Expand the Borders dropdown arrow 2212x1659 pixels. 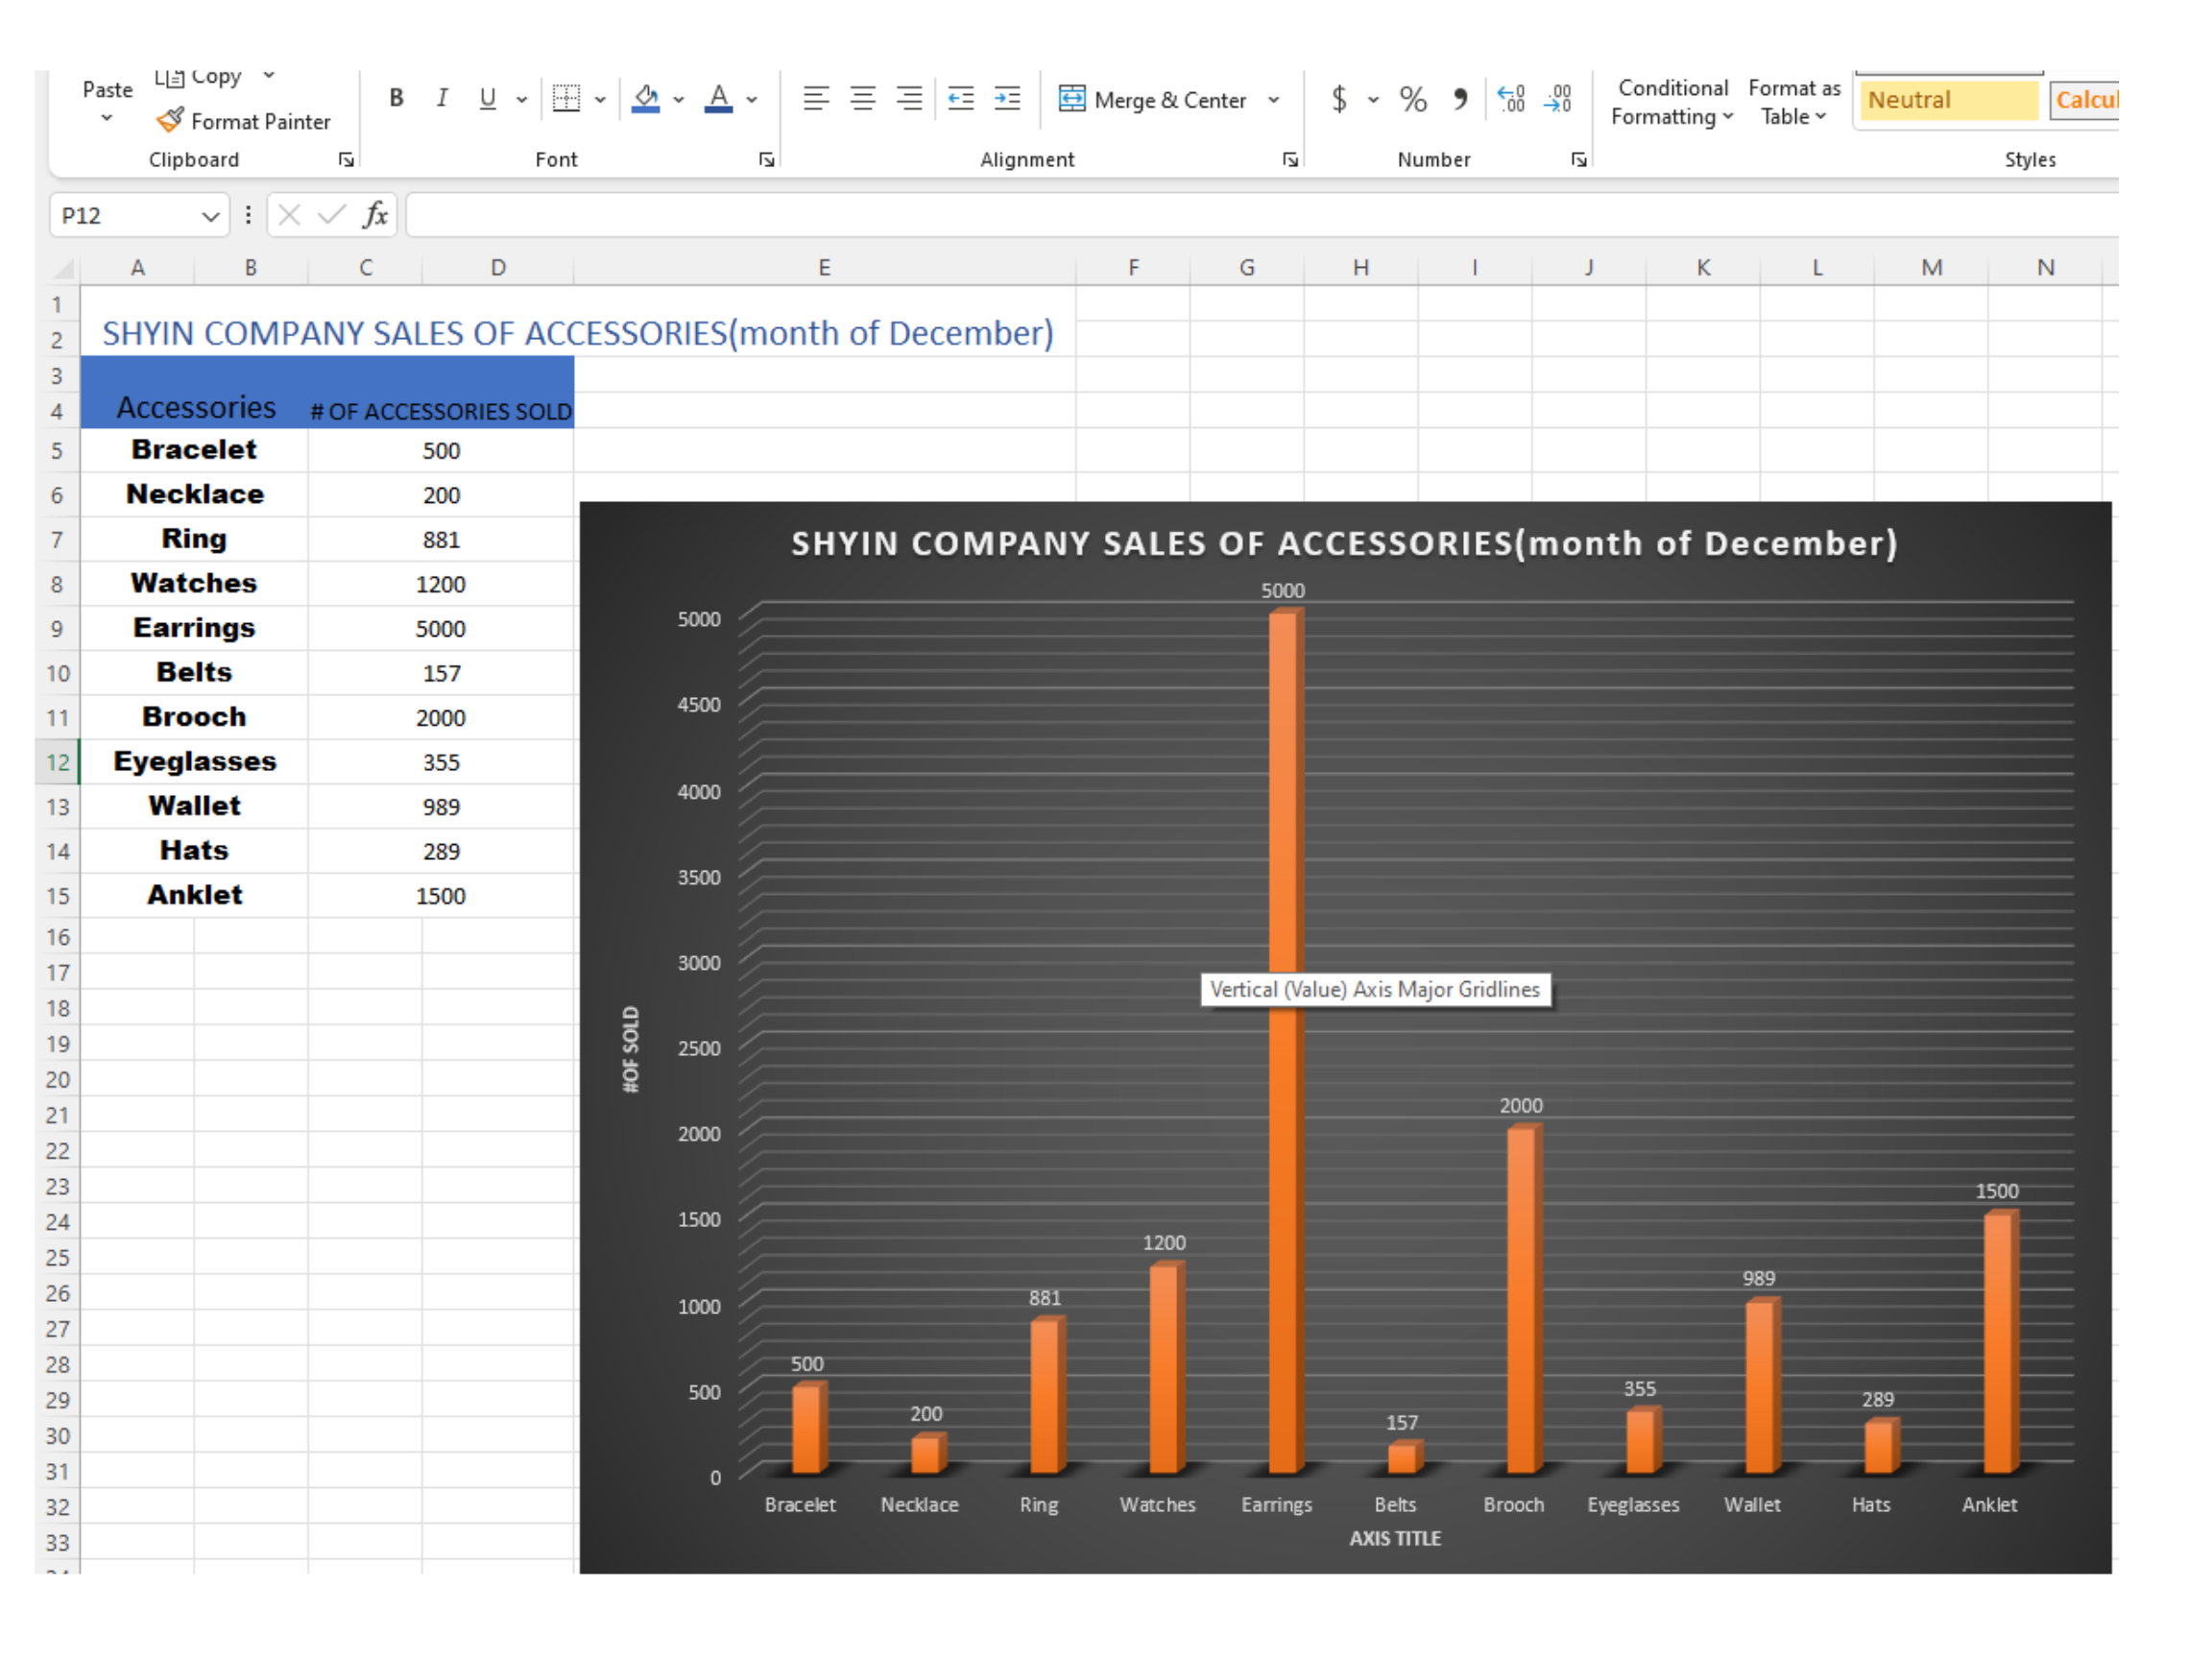coord(600,99)
